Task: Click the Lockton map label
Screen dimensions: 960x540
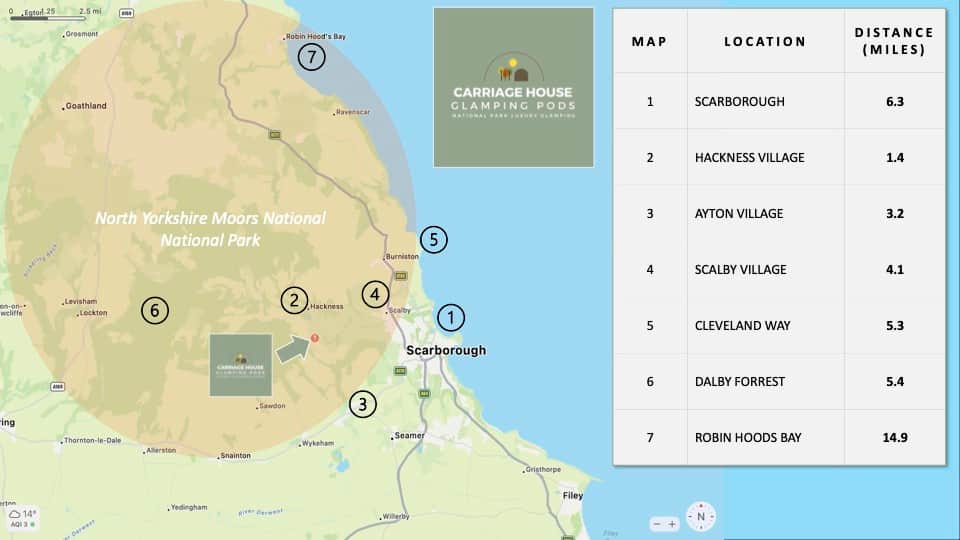Action: coord(93,312)
